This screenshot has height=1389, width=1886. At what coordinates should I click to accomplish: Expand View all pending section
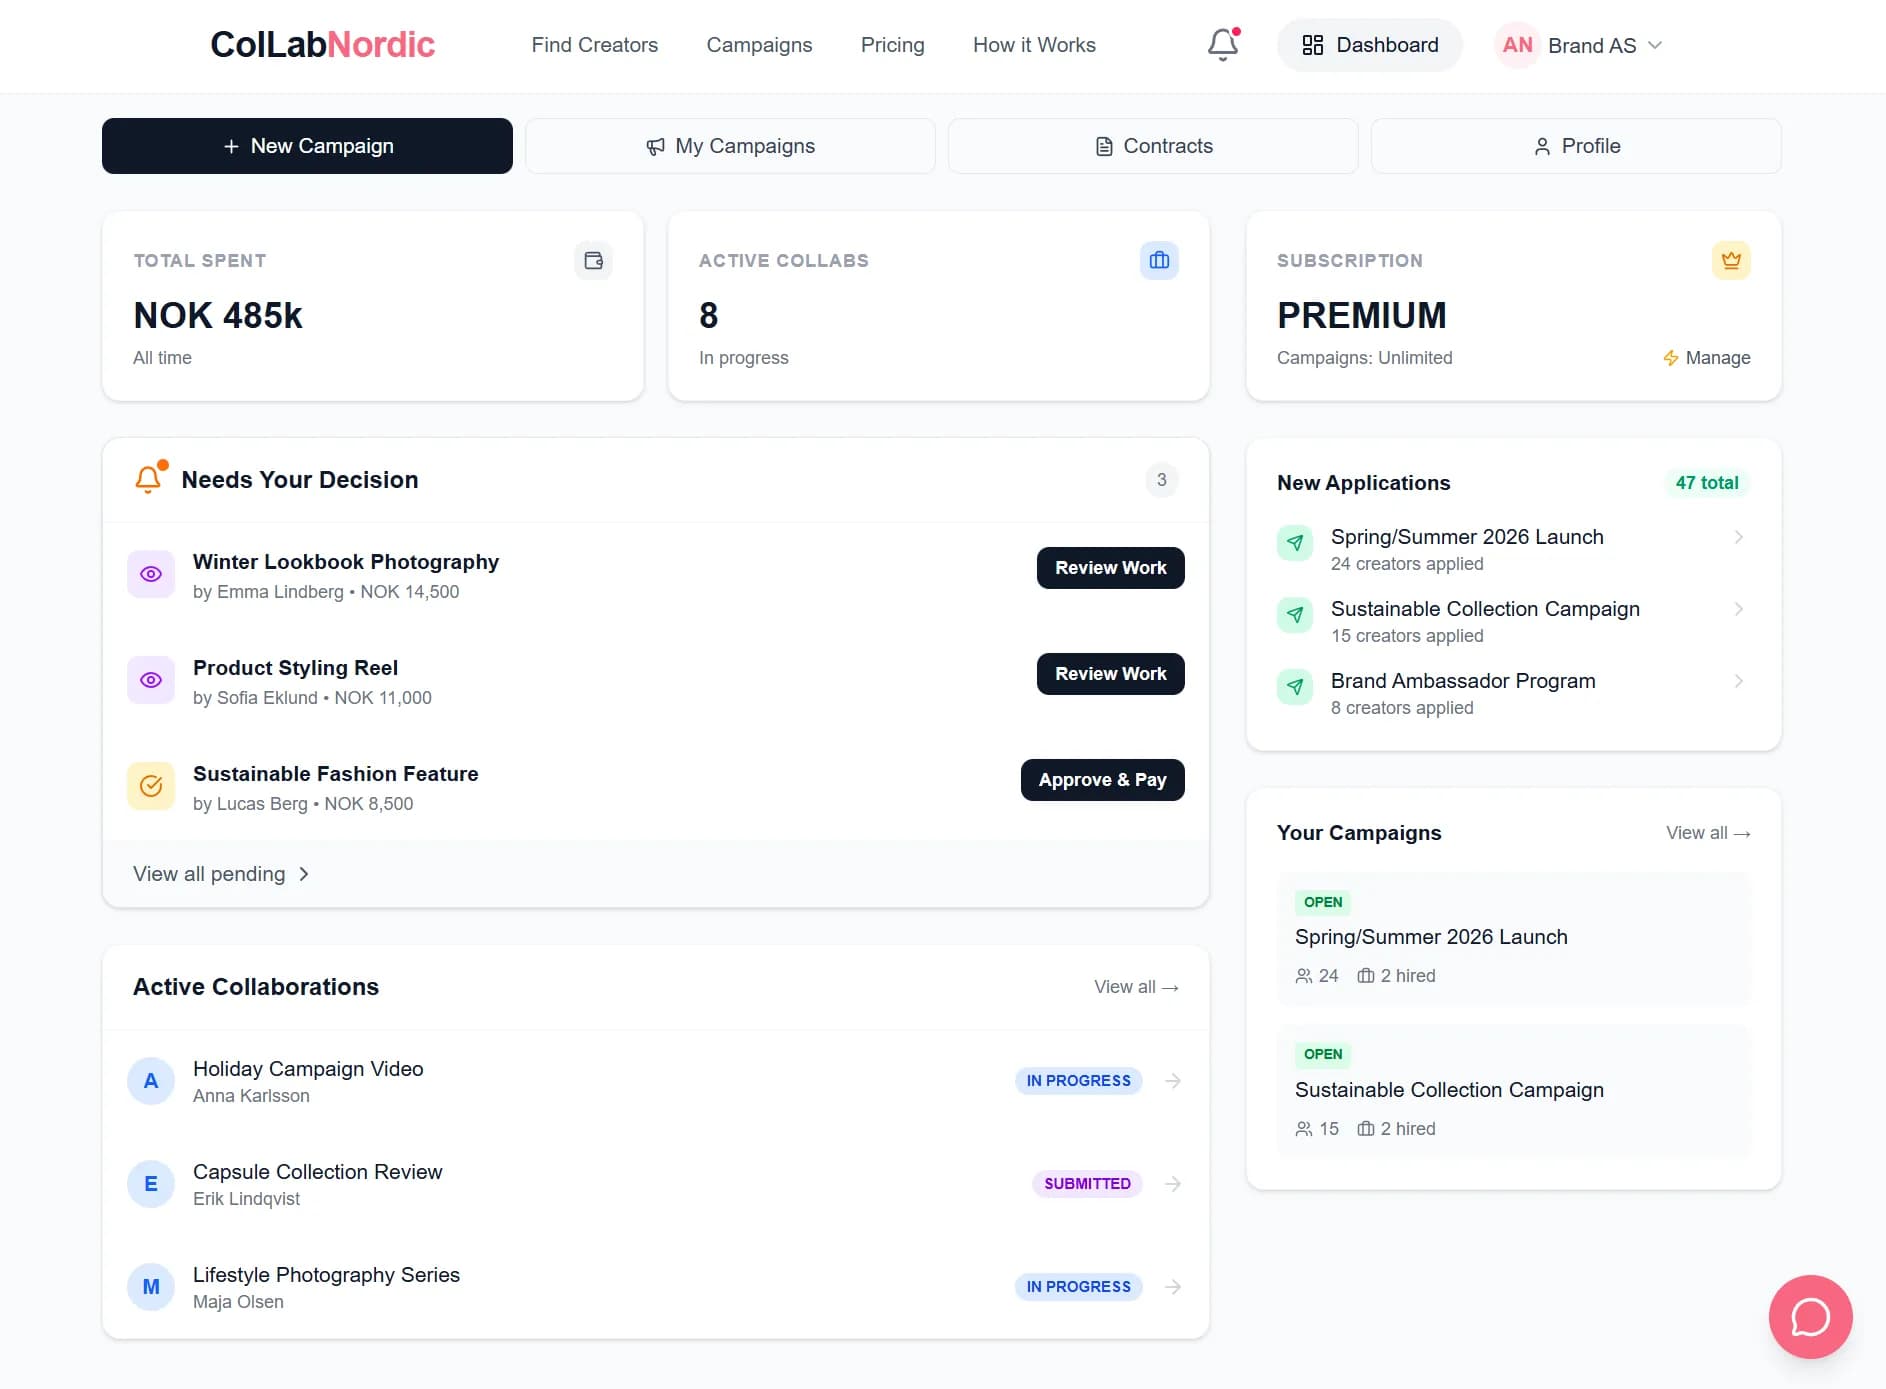coord(221,873)
